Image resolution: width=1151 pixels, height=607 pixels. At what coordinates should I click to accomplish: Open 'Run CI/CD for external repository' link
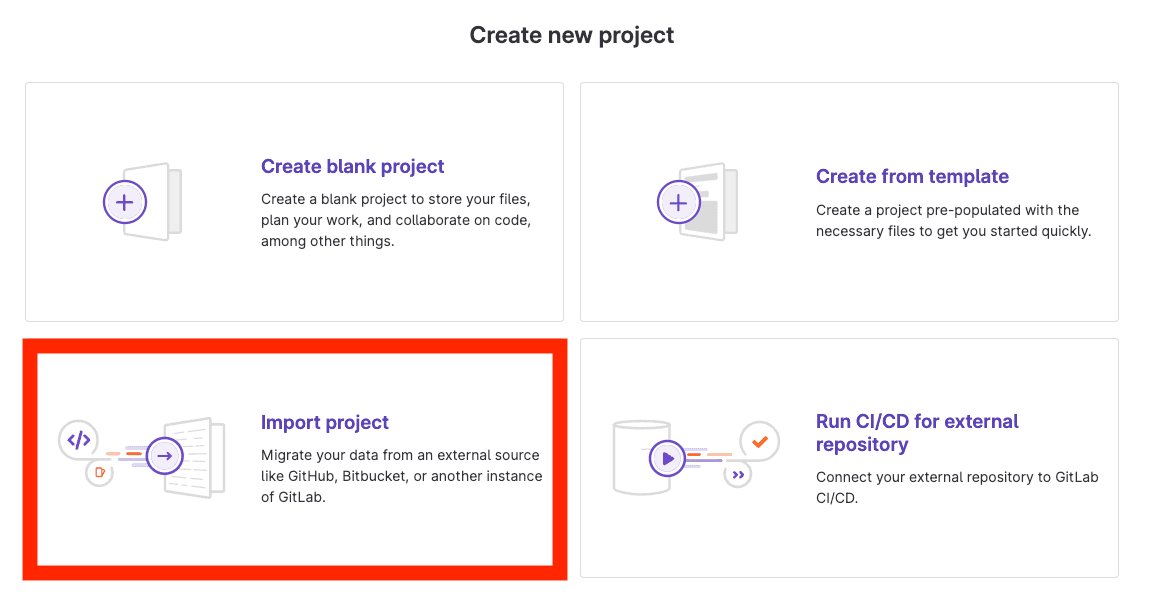[x=918, y=433]
